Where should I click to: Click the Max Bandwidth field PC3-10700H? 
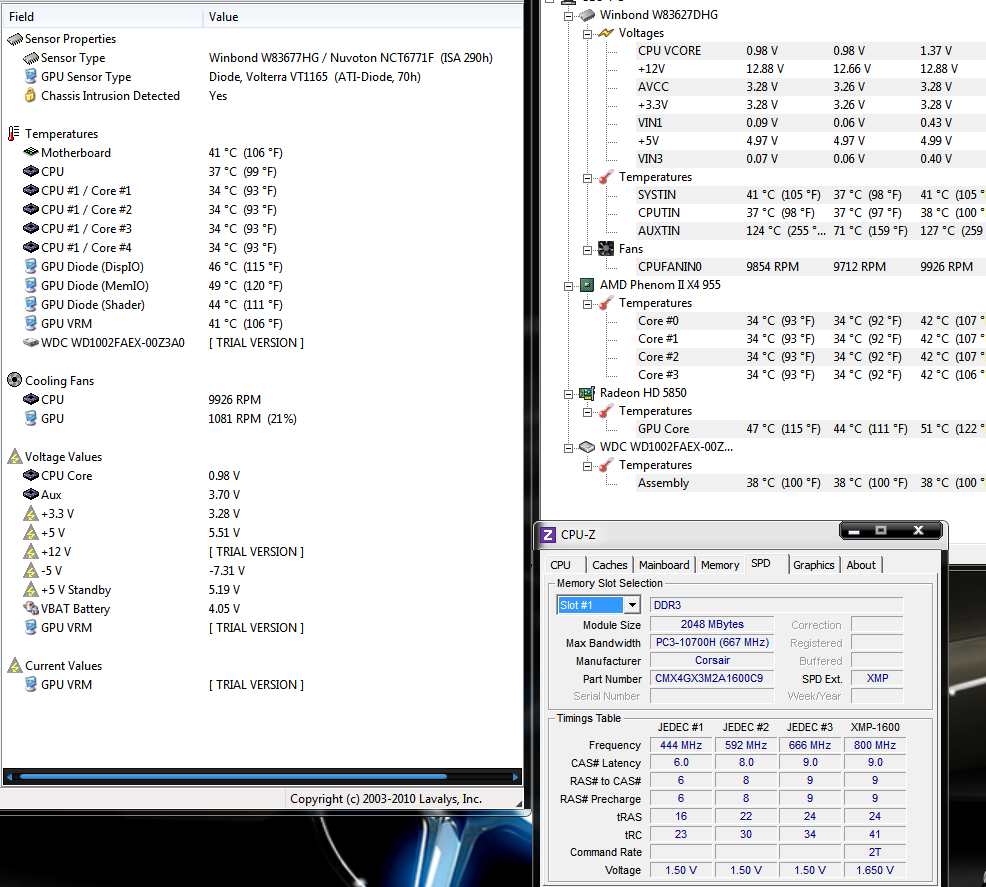pos(712,642)
